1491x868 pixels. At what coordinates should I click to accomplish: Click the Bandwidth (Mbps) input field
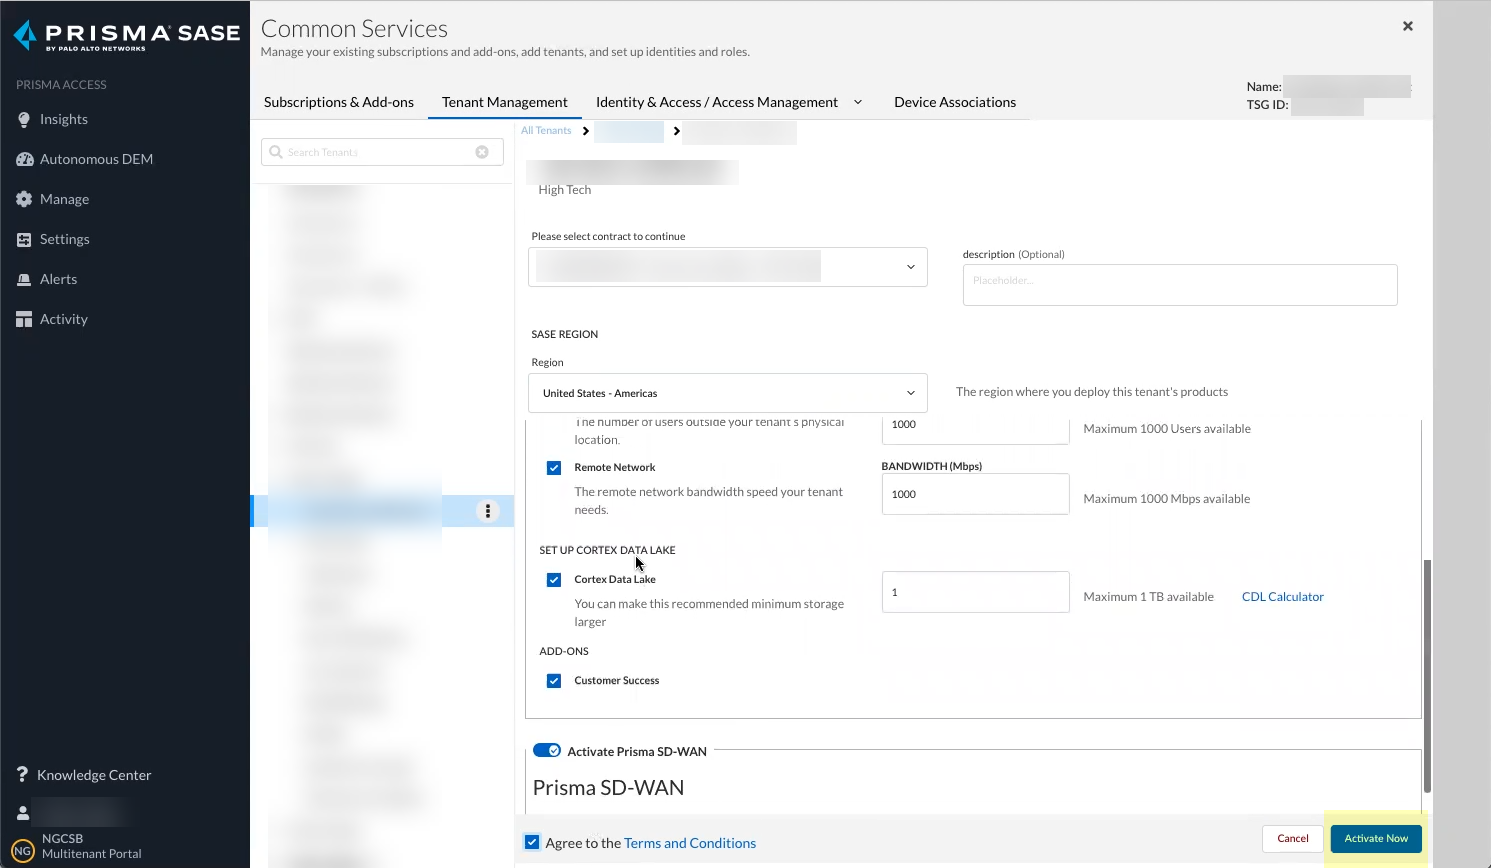tap(974, 494)
